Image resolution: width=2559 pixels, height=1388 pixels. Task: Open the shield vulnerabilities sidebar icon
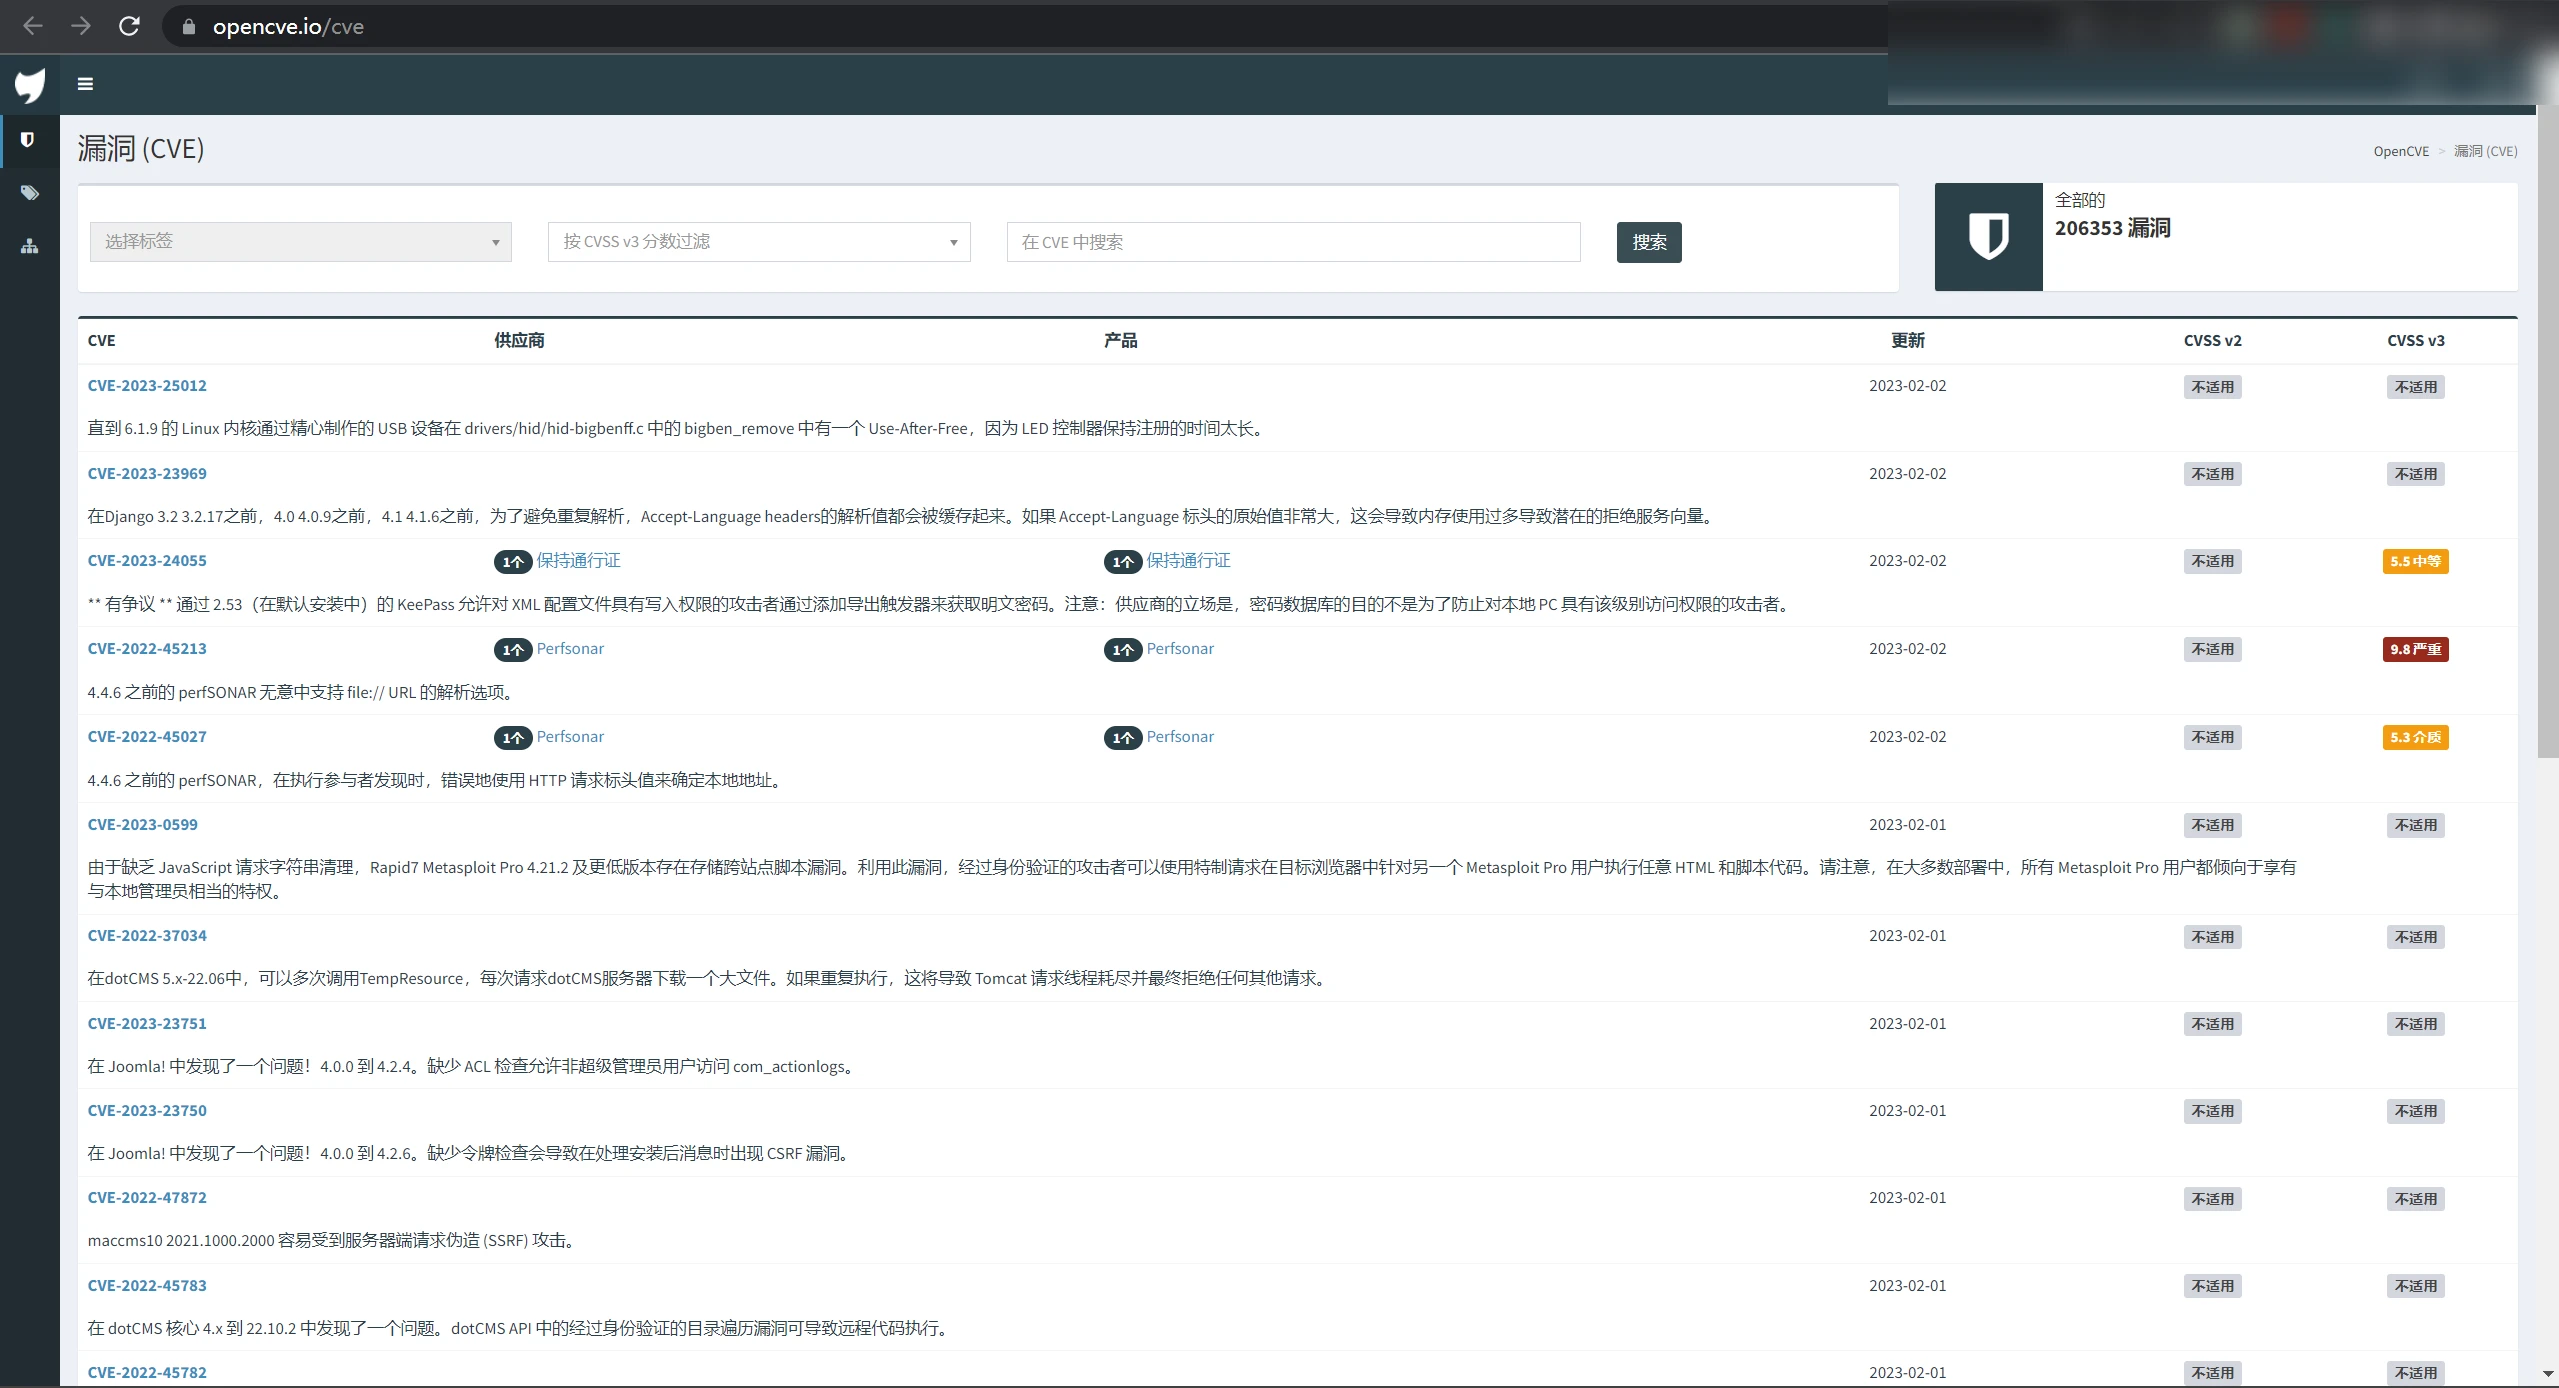(x=28, y=140)
